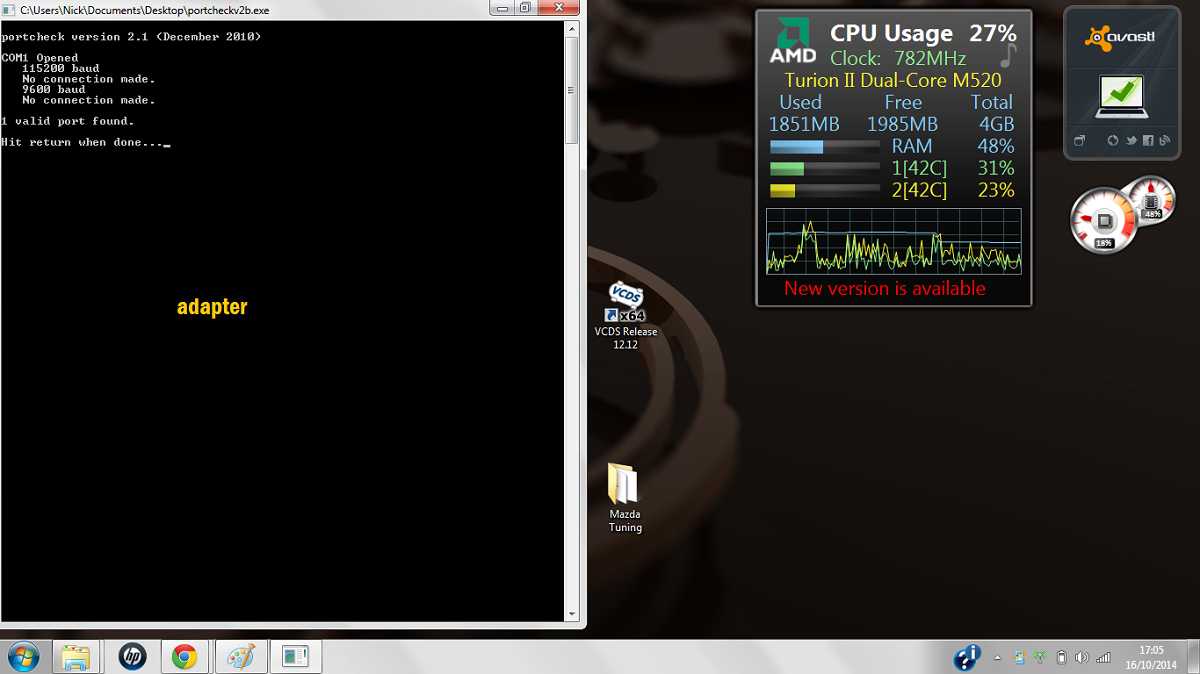Open avast blog feed icon in gadget
1200x674 pixels.
(1164, 141)
